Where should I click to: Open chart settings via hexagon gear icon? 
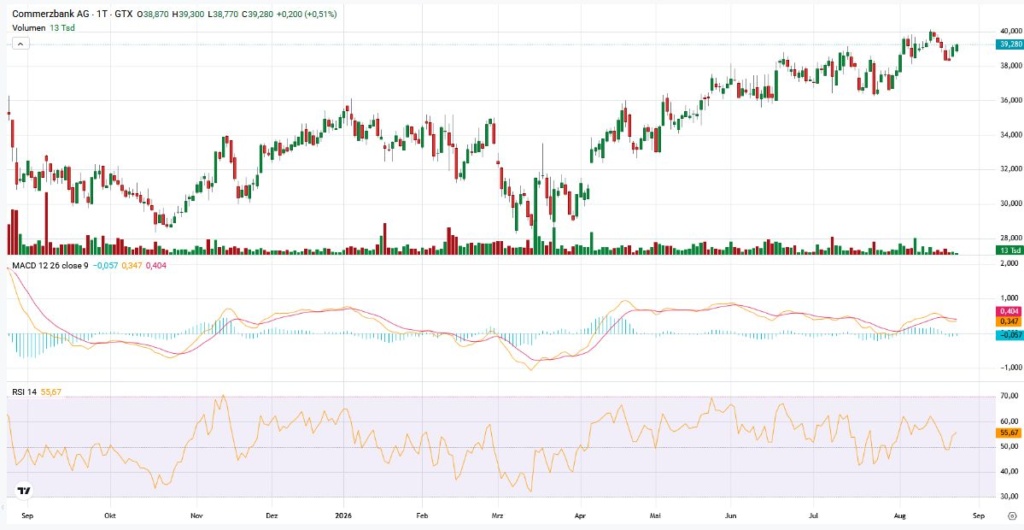[1010, 516]
